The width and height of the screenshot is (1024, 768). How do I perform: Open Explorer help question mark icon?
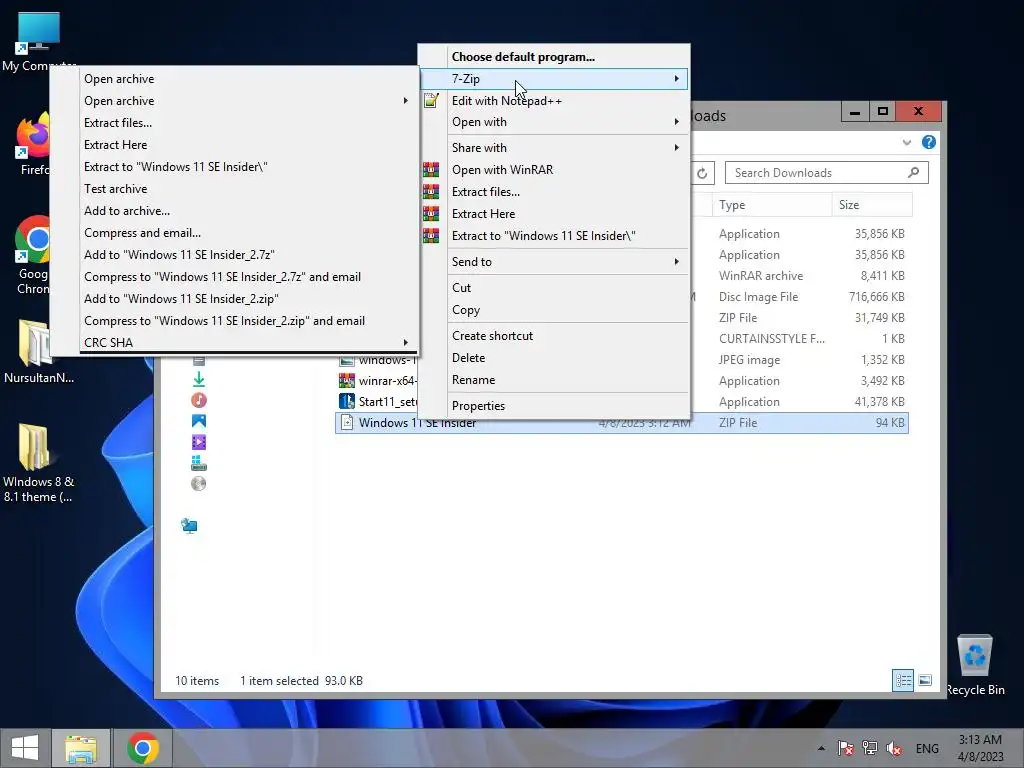tap(928, 142)
